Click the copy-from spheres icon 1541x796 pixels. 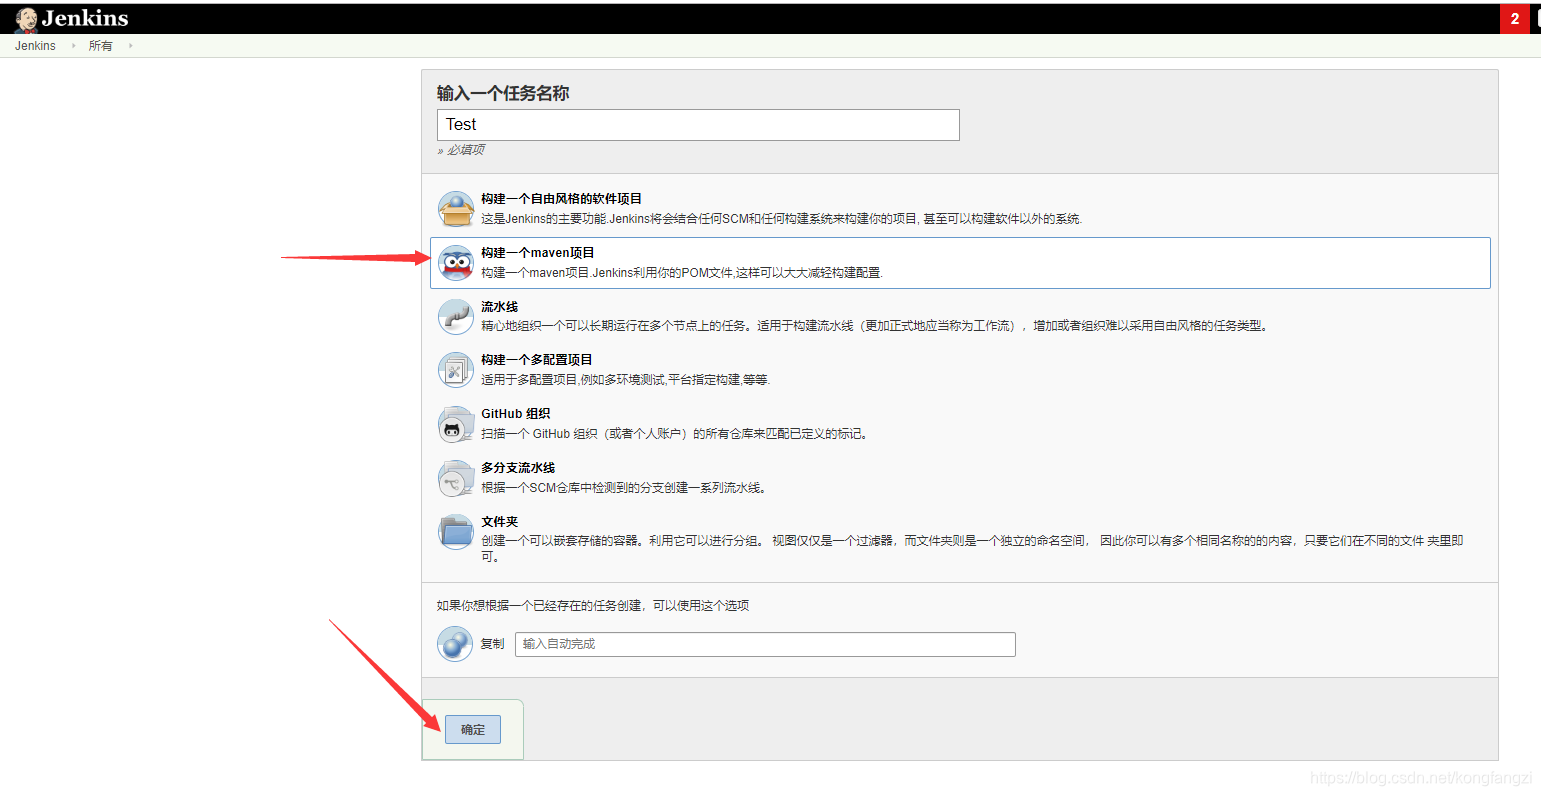point(455,644)
